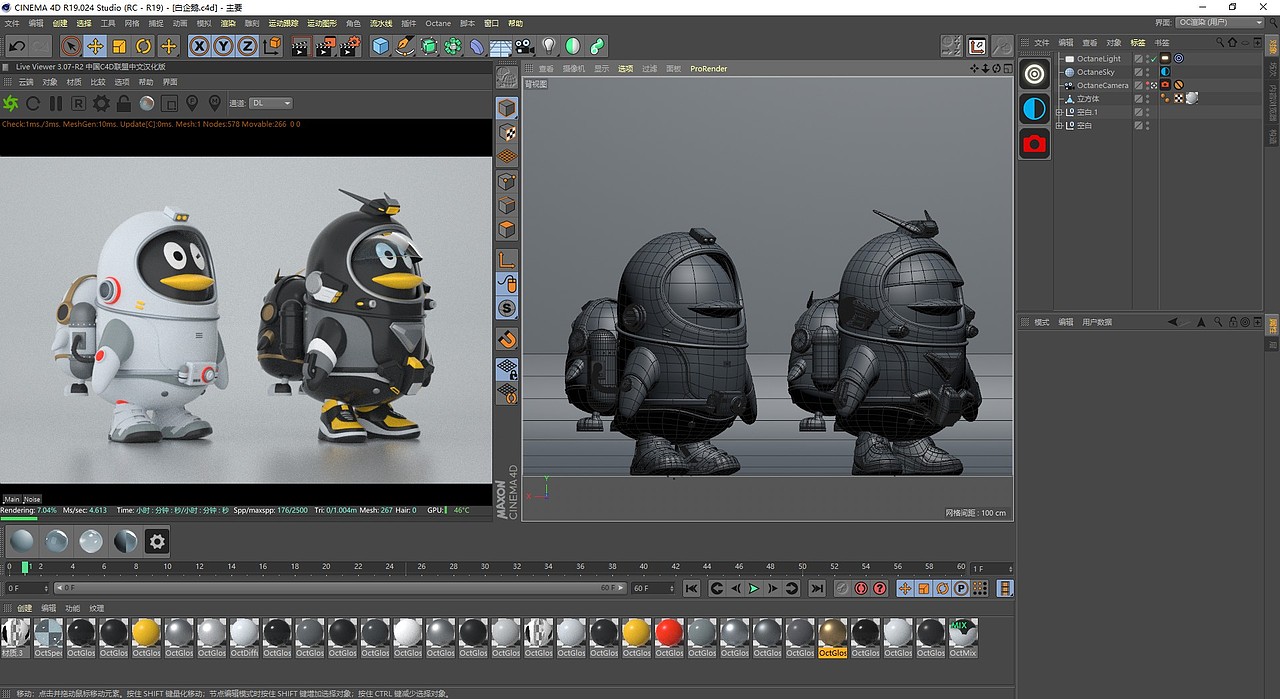Click the Octane Light tag large icon
Image resolution: width=1280 pixels, height=699 pixels.
[1035, 74]
